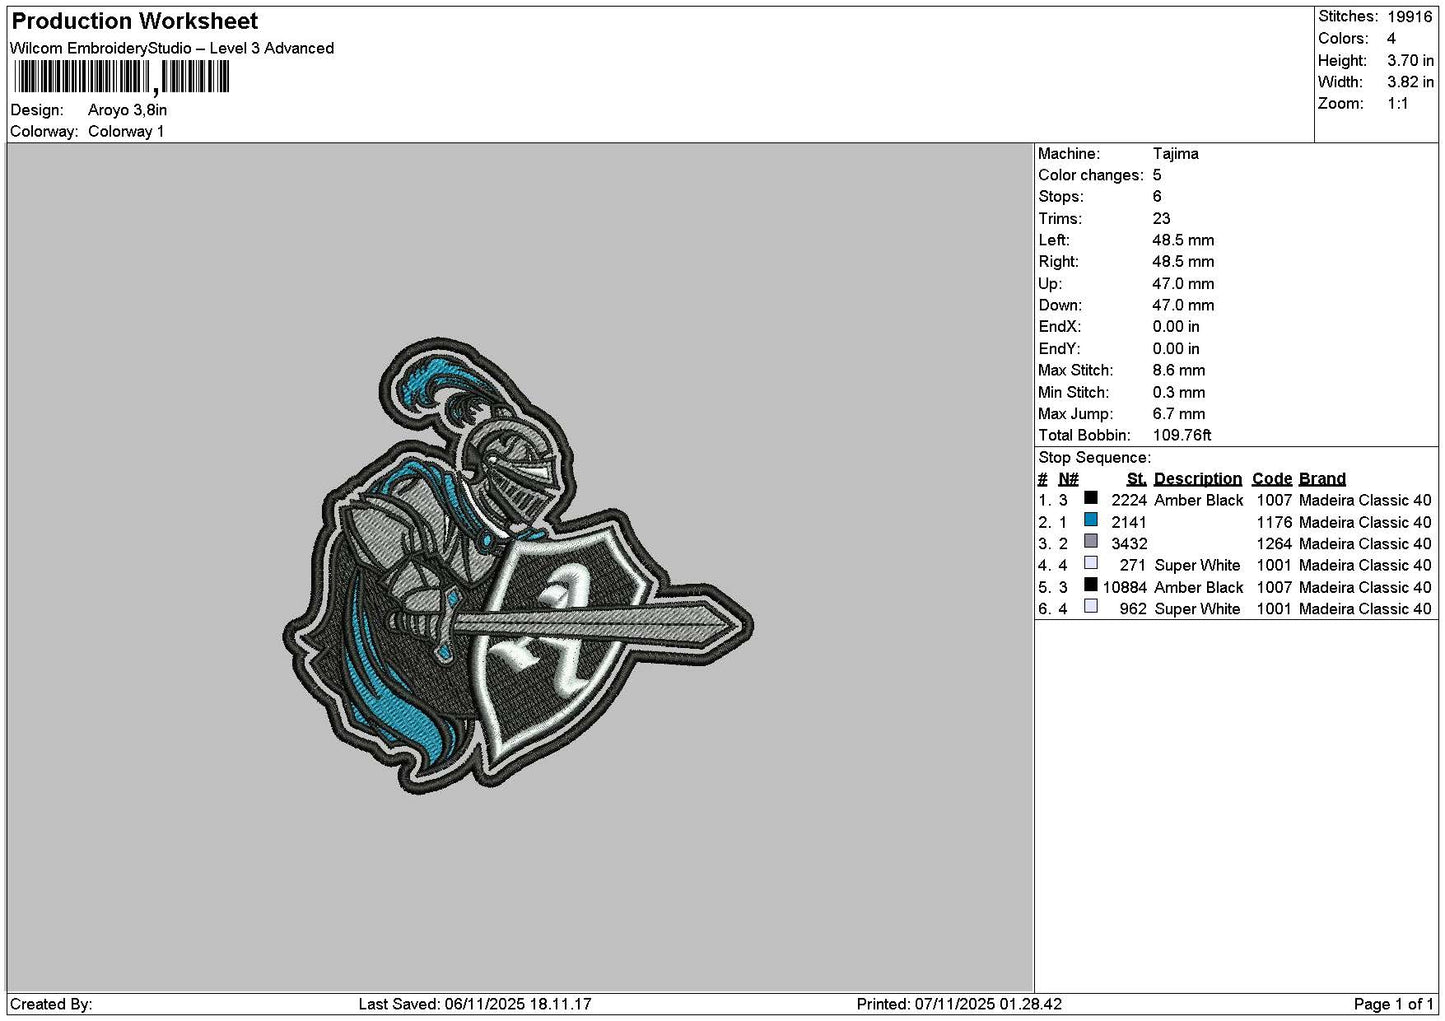Click the width value '3.82 in'
Screen dimensions: 1445x1021
[x=1410, y=82]
